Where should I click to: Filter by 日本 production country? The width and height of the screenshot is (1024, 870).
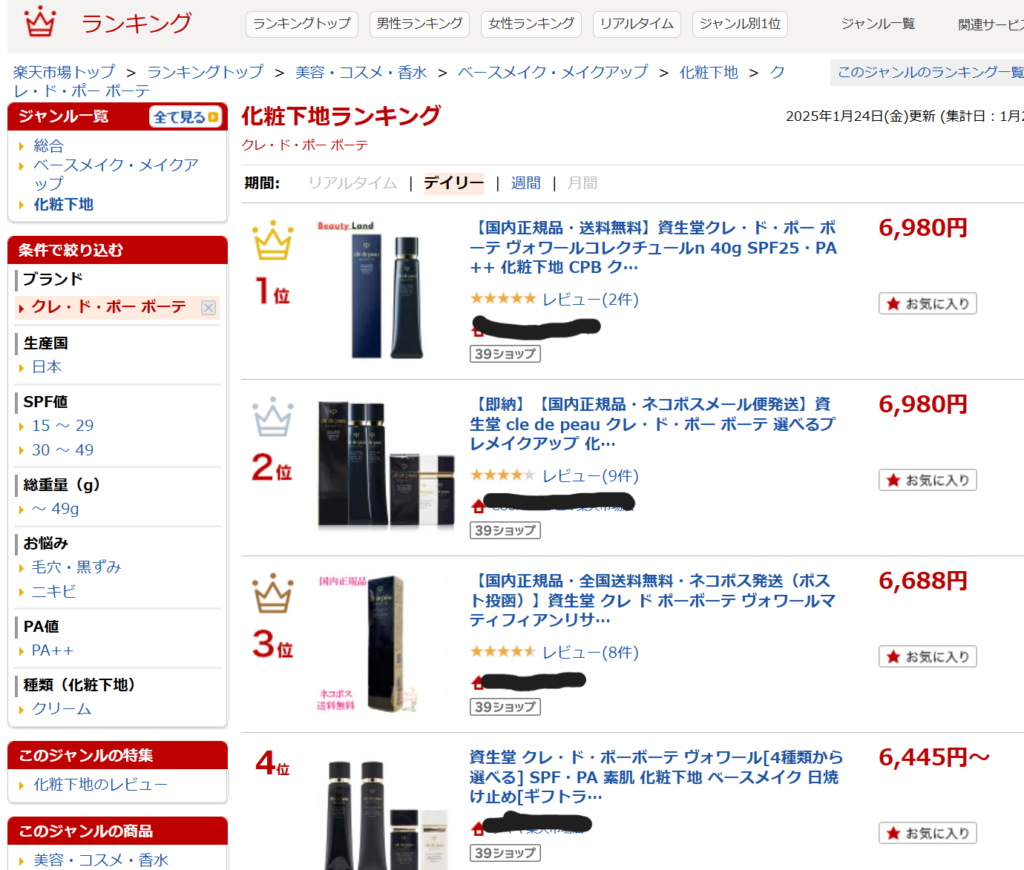click(x=47, y=367)
